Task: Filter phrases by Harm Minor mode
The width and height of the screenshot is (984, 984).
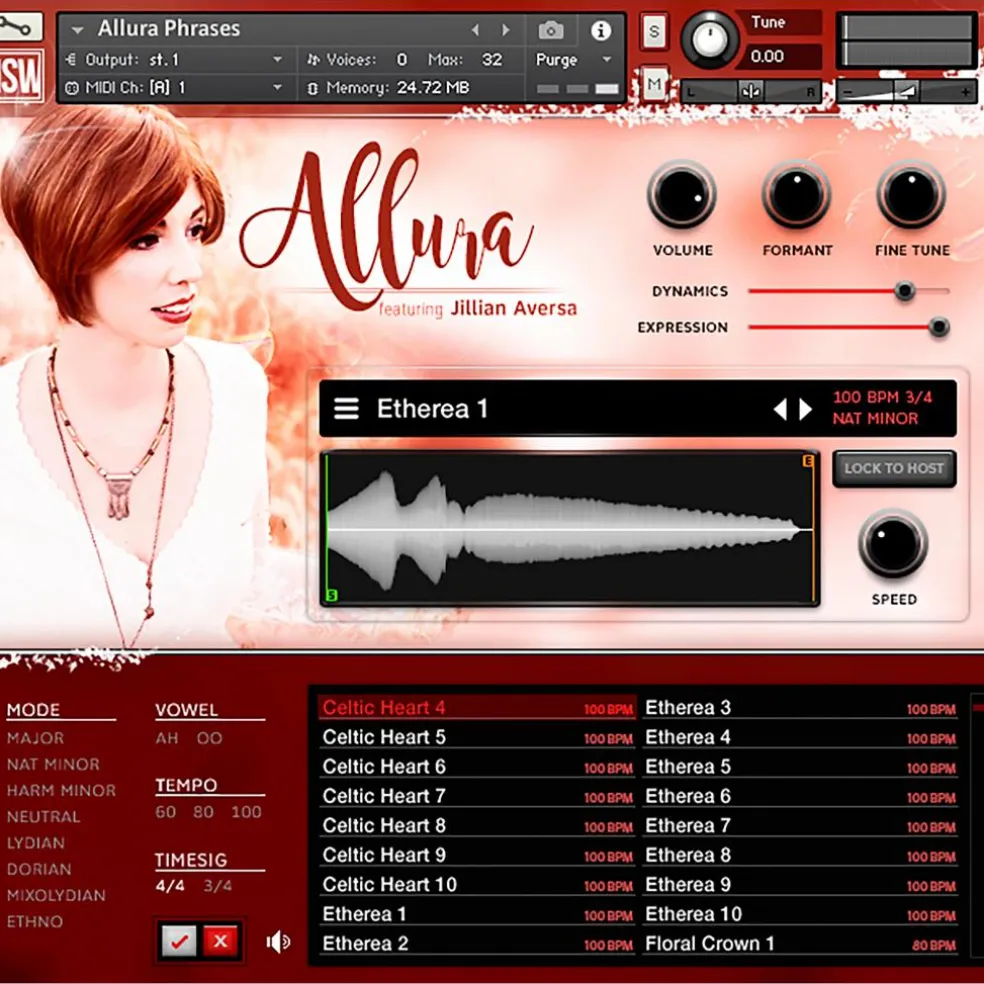Action: [62, 791]
